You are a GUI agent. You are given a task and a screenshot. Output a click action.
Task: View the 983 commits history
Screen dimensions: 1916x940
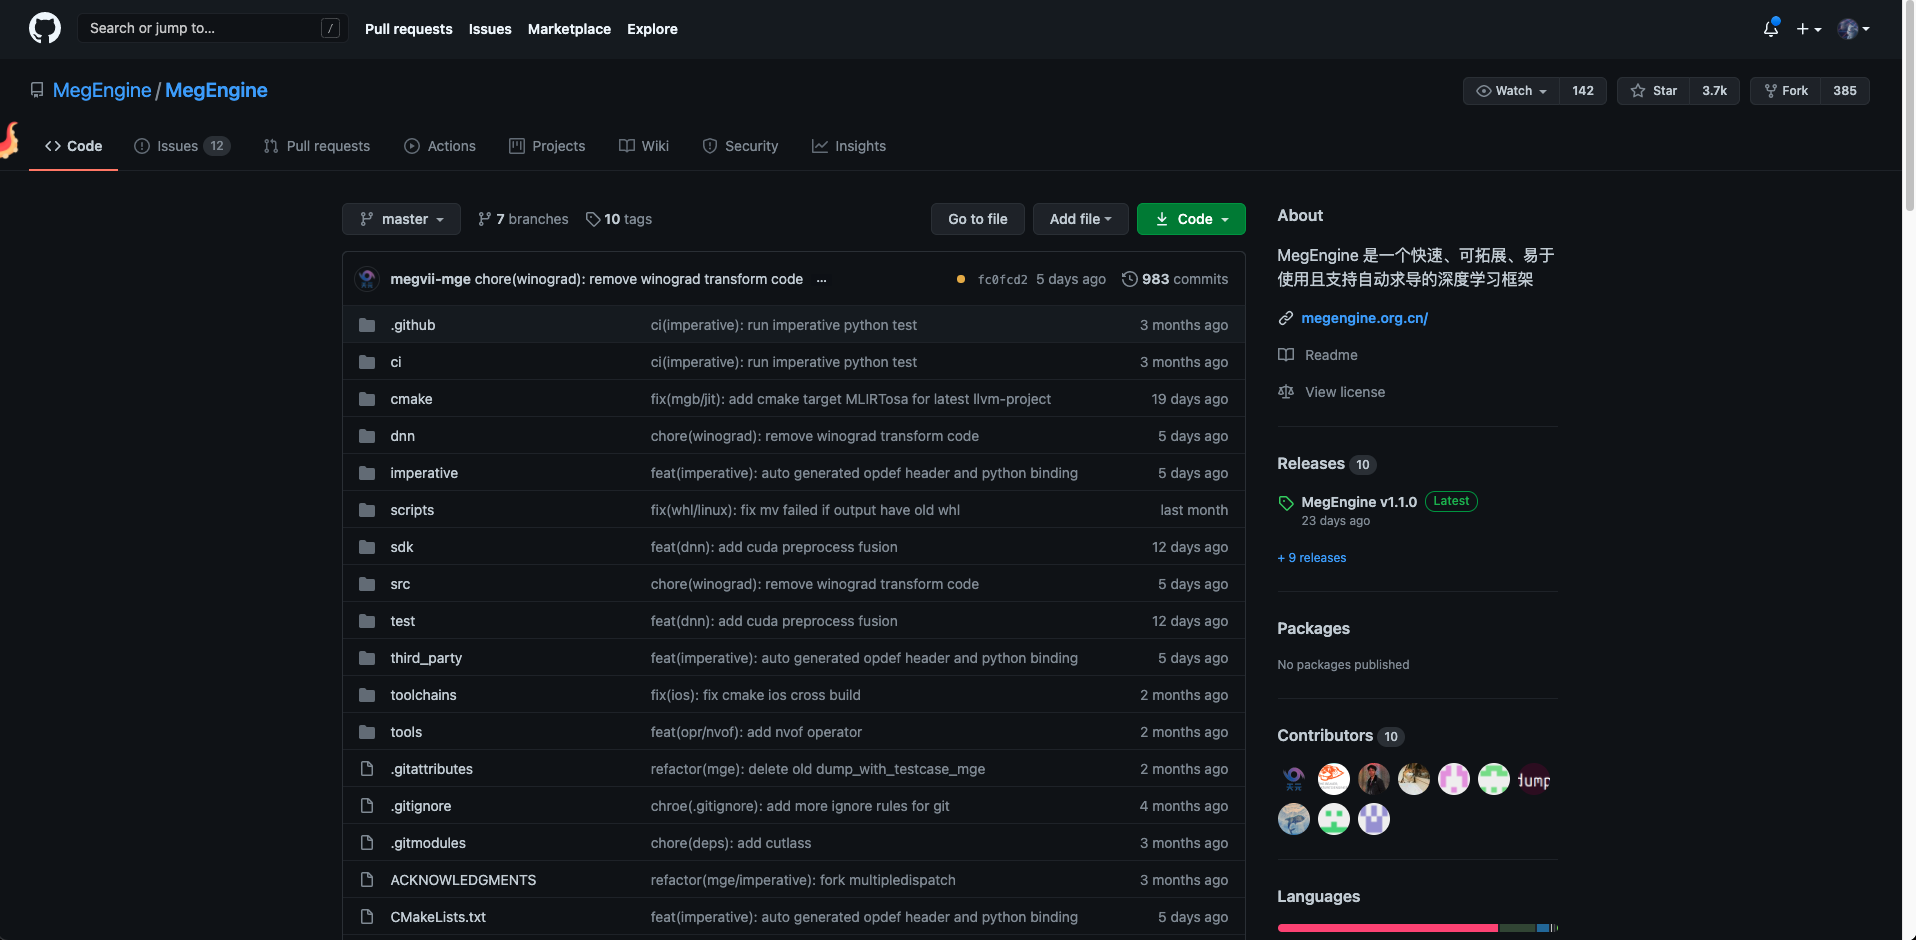coord(1175,279)
